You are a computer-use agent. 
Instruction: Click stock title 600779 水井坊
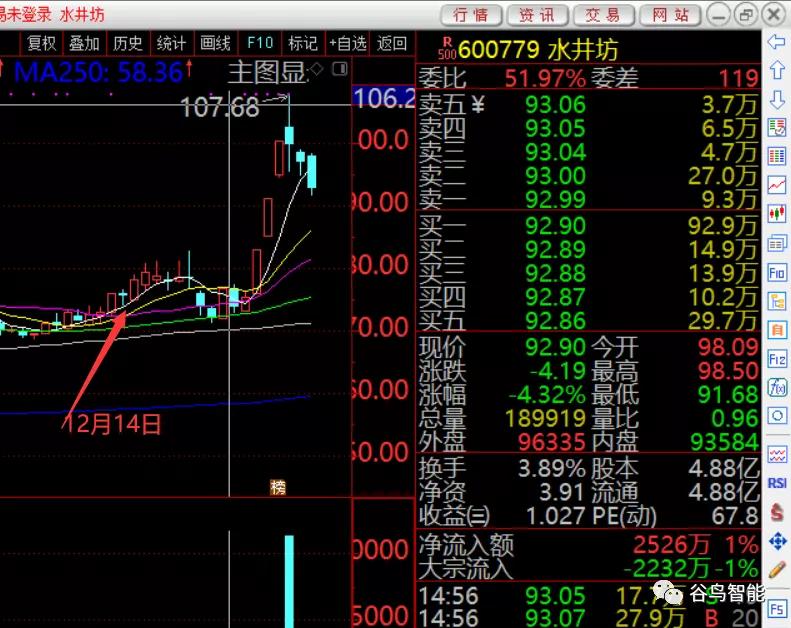(x=538, y=49)
